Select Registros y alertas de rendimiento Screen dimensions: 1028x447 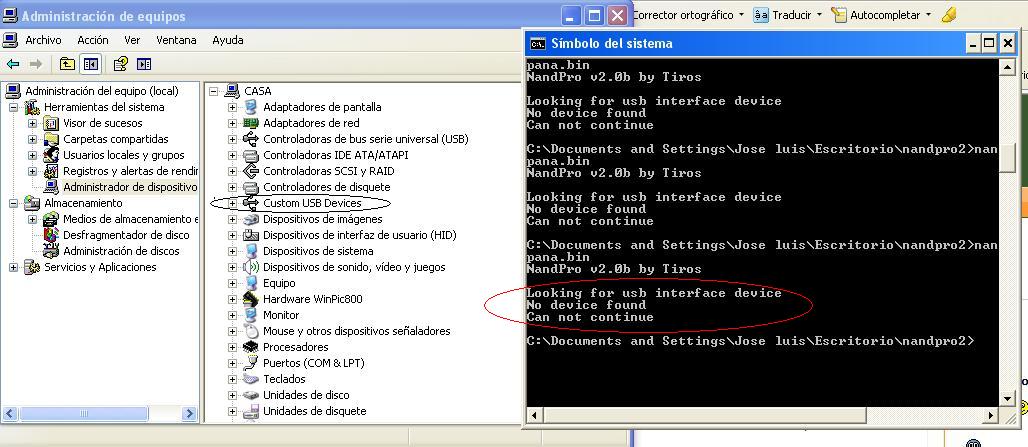tap(130, 171)
